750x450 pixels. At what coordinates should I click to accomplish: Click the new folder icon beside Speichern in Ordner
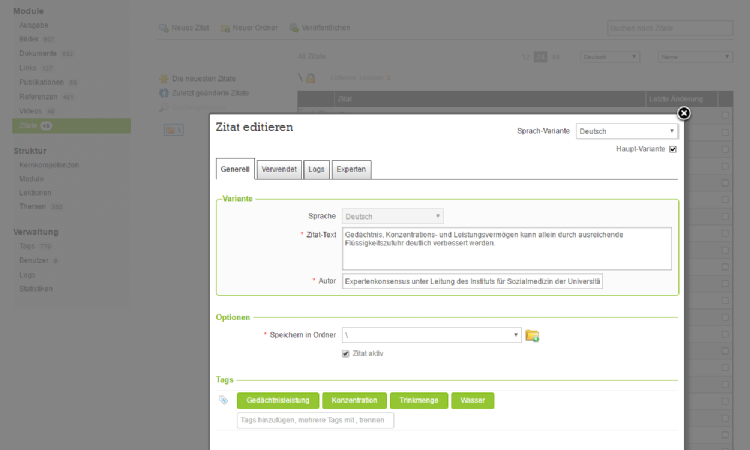pos(533,336)
